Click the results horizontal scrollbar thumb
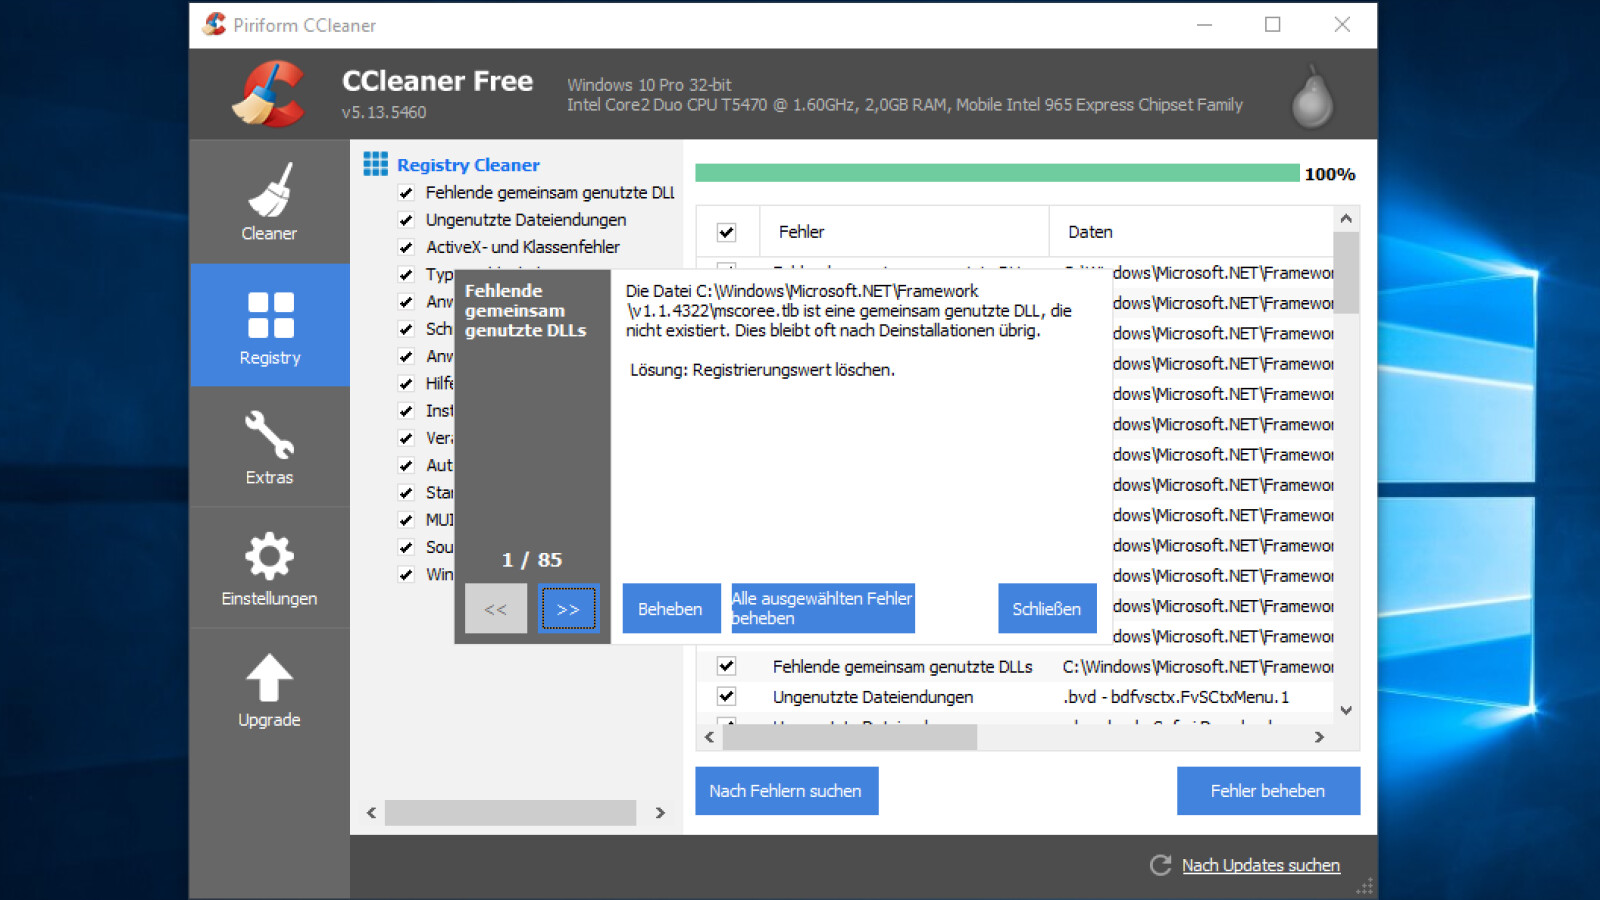The width and height of the screenshot is (1600, 900). (850, 737)
